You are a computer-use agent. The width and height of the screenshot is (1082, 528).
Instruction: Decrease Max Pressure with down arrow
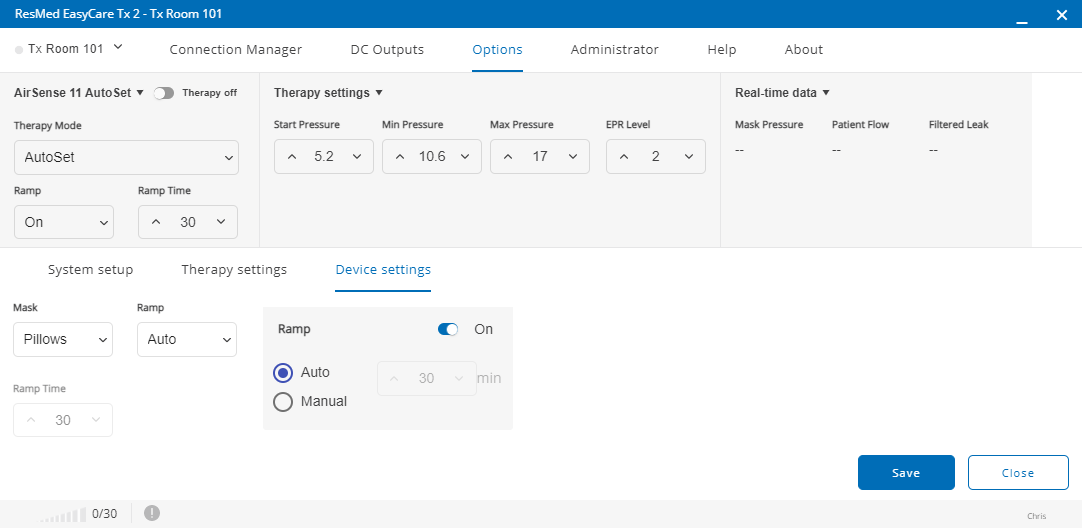click(x=573, y=157)
